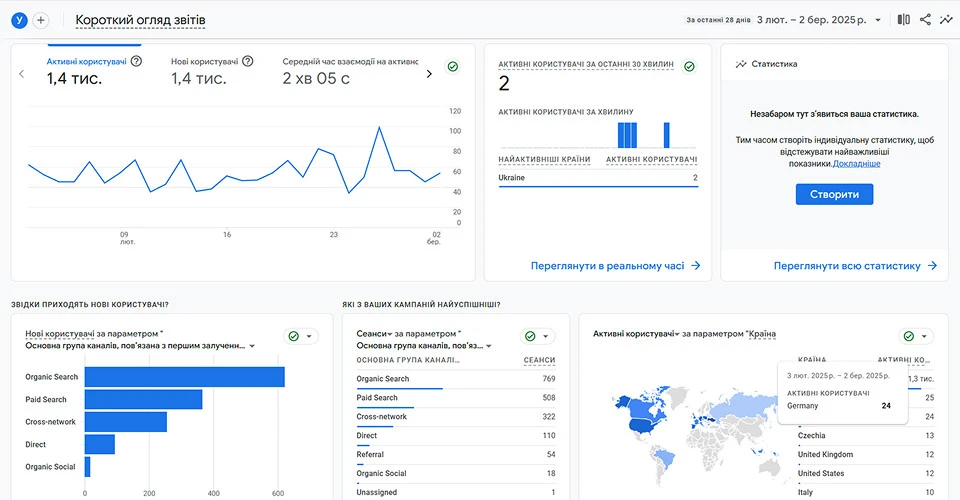Click Italy in country list
The height and width of the screenshot is (500, 960).
click(x=805, y=493)
